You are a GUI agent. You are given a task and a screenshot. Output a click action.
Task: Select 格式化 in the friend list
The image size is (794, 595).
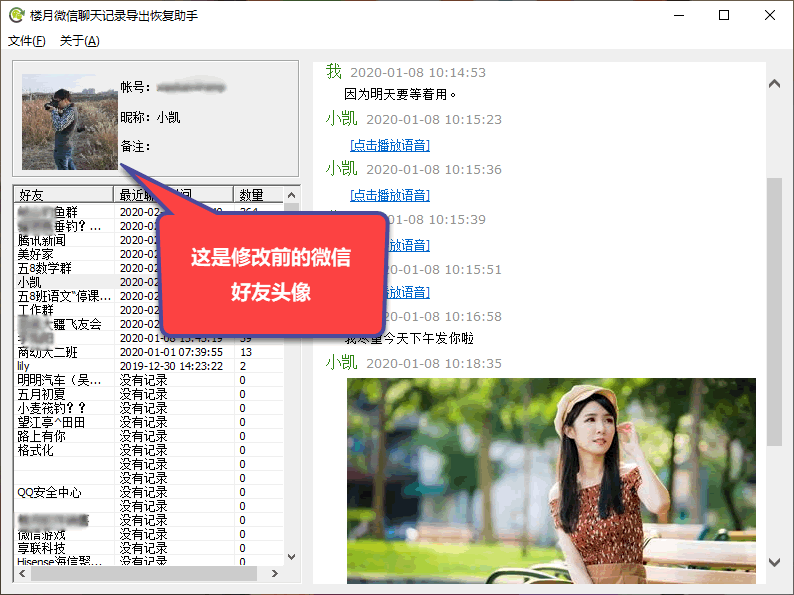(35, 450)
